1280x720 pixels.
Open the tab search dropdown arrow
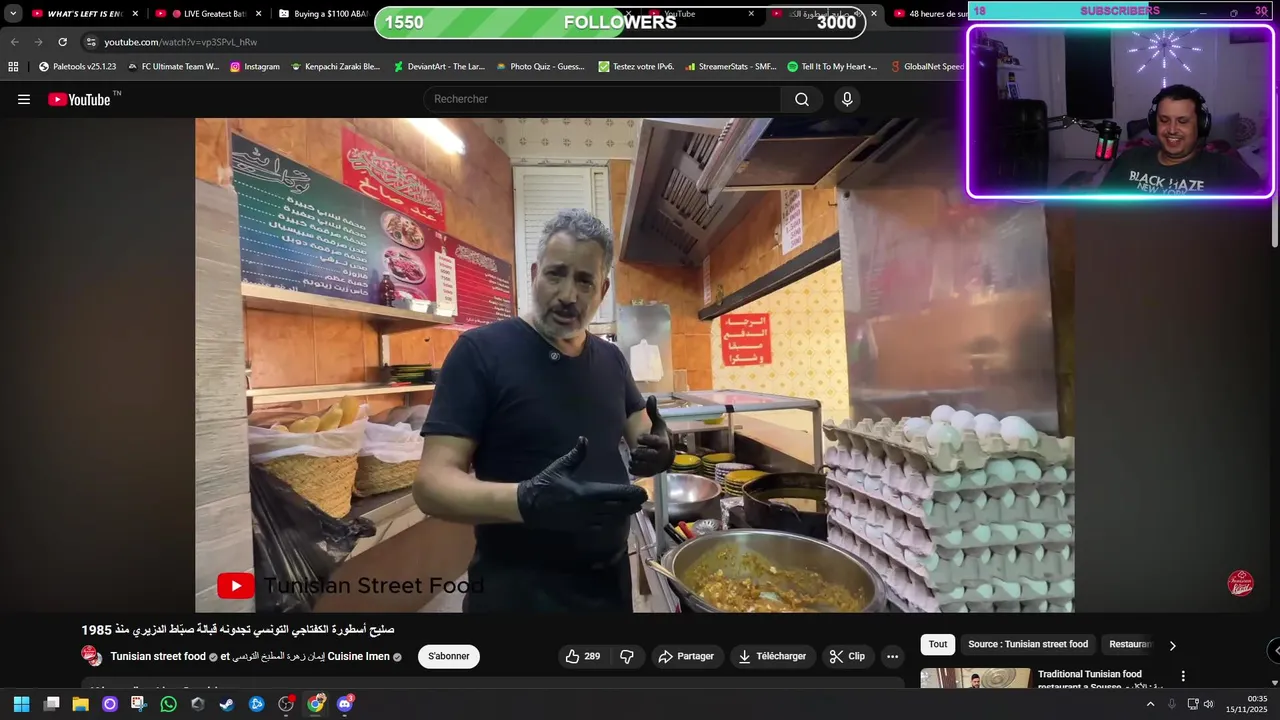(13, 14)
